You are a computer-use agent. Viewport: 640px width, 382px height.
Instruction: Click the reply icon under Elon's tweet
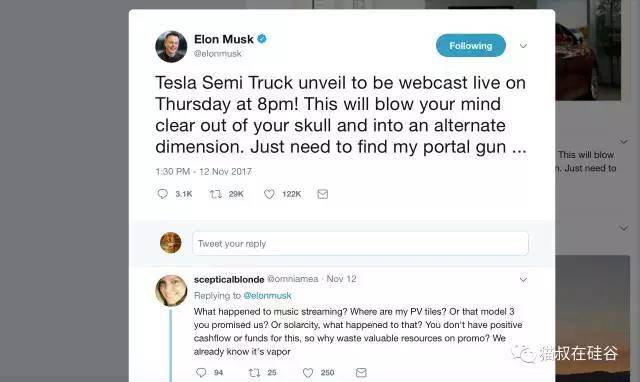click(162, 194)
